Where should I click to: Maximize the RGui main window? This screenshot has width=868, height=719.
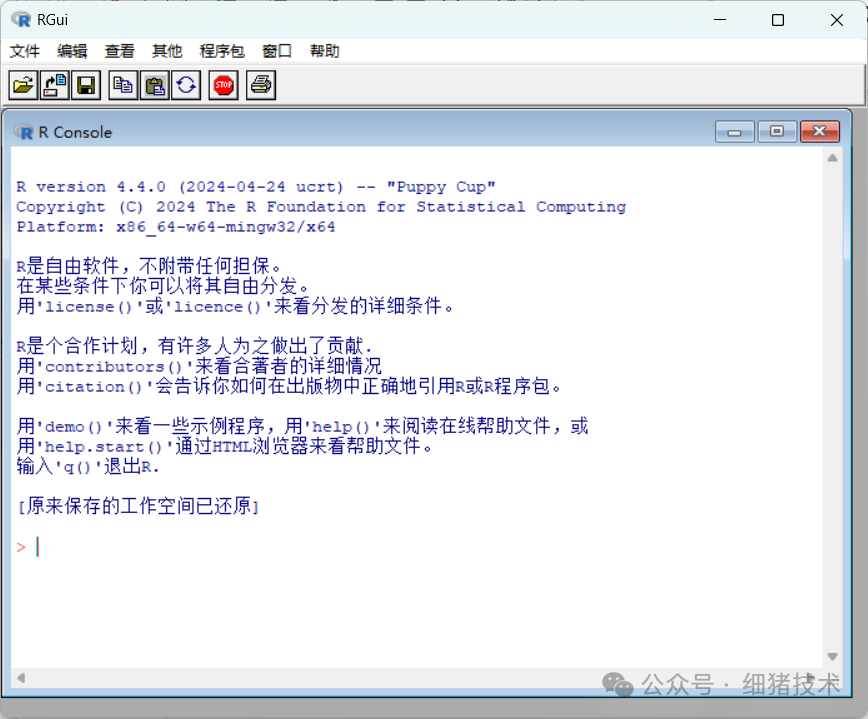pyautogui.click(x=778, y=20)
